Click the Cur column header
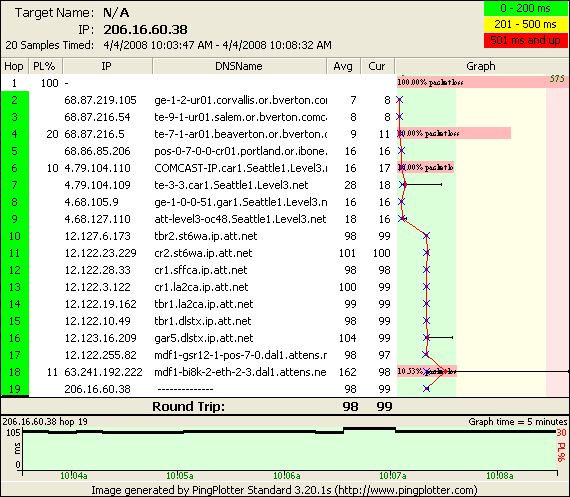Viewport: 570px width, 497px height. click(x=377, y=66)
